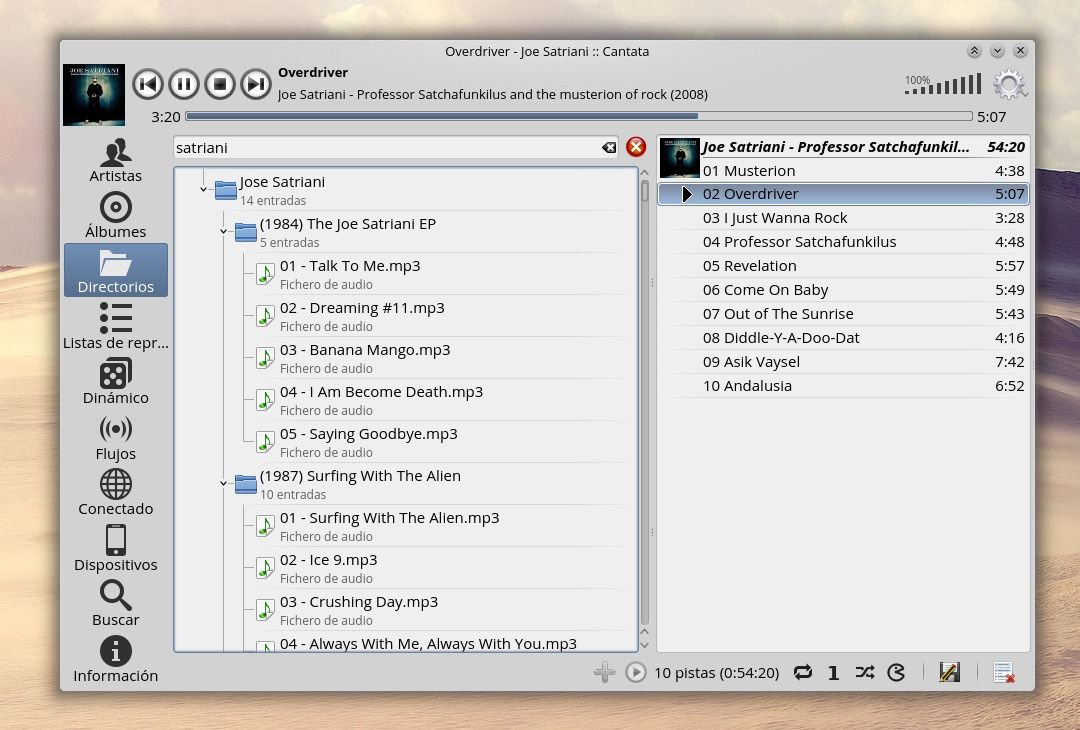Open the settings gear menu

click(x=1009, y=85)
